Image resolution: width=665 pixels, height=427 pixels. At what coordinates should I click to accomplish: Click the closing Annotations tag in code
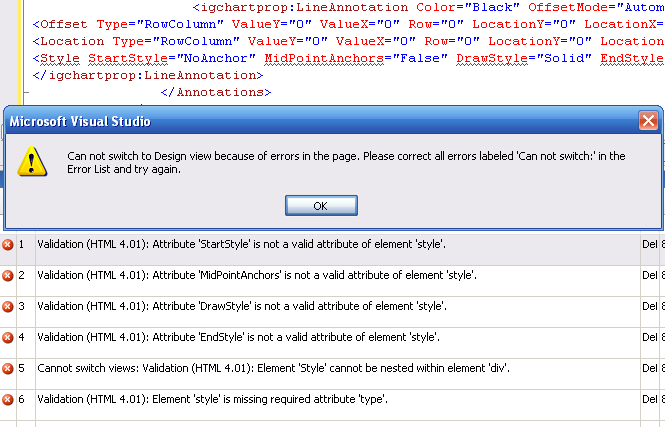pyautogui.click(x=216, y=92)
